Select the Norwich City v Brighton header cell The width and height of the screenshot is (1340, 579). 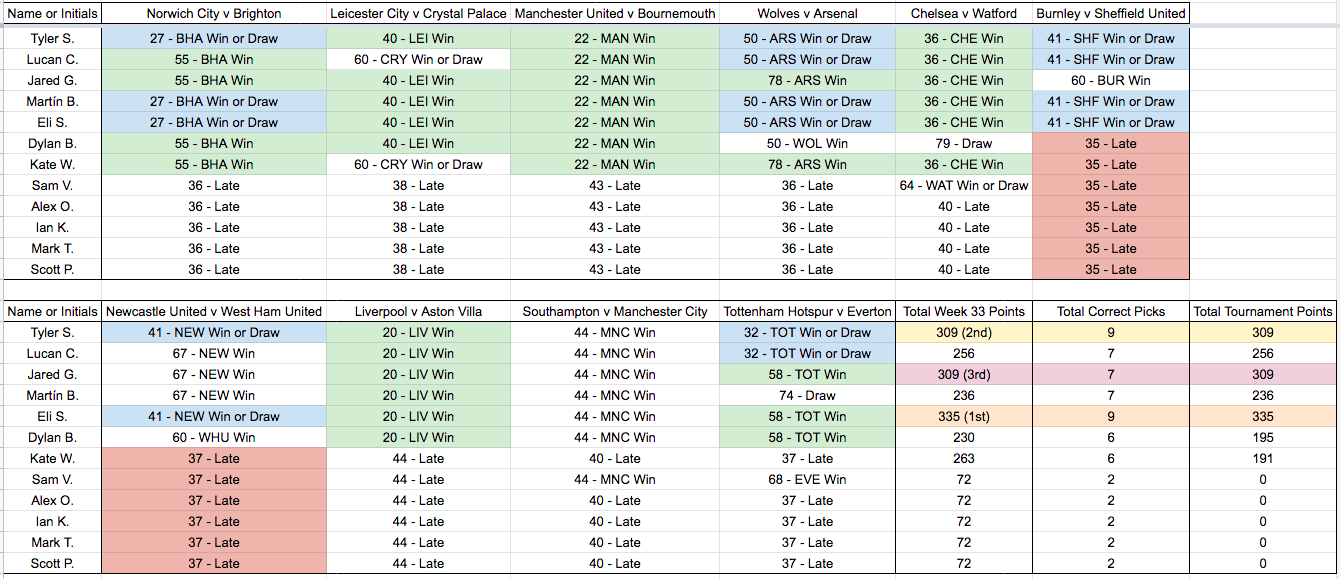[x=214, y=13]
